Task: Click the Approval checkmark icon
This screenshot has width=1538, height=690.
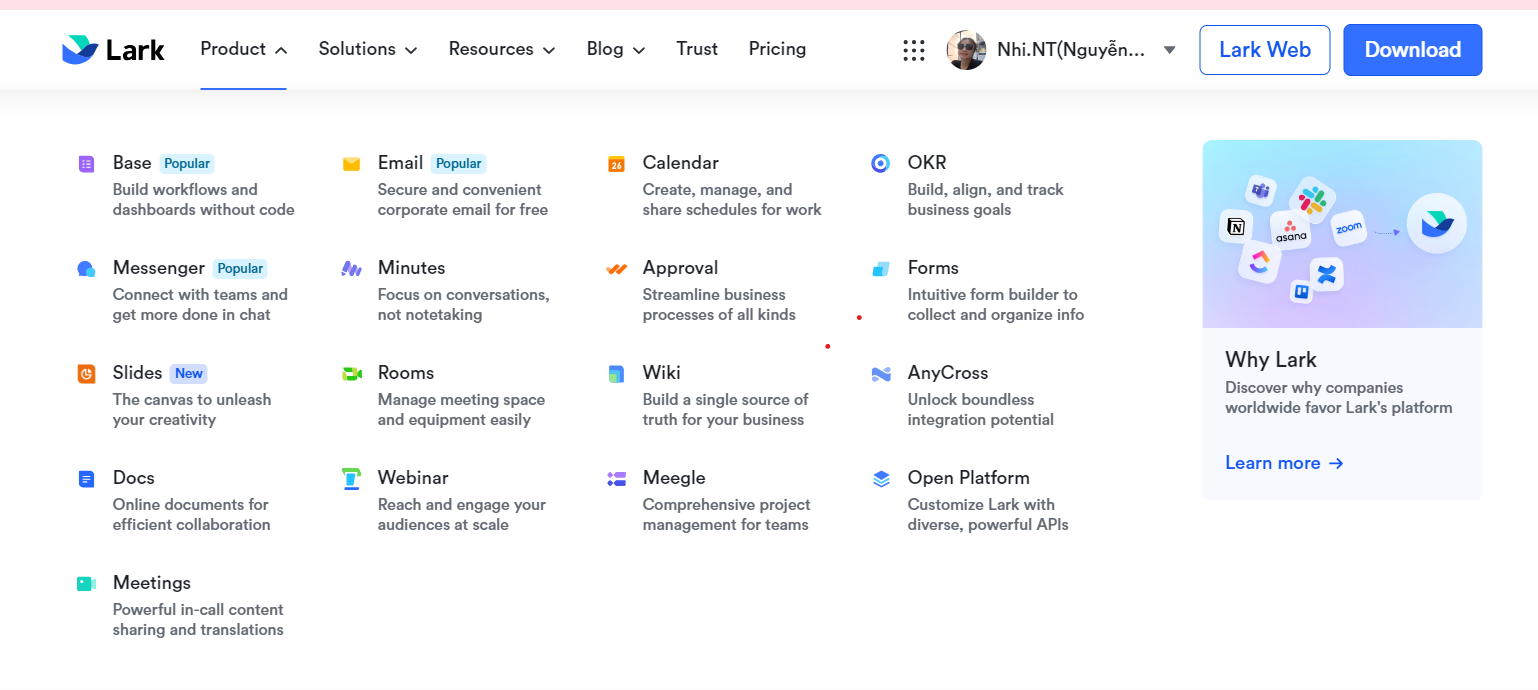Action: 616,269
